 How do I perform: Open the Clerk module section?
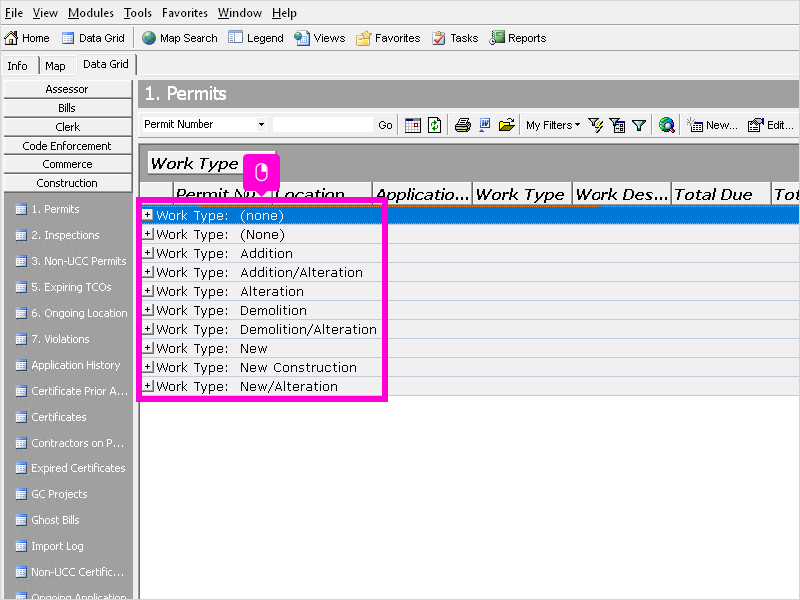tap(67, 127)
